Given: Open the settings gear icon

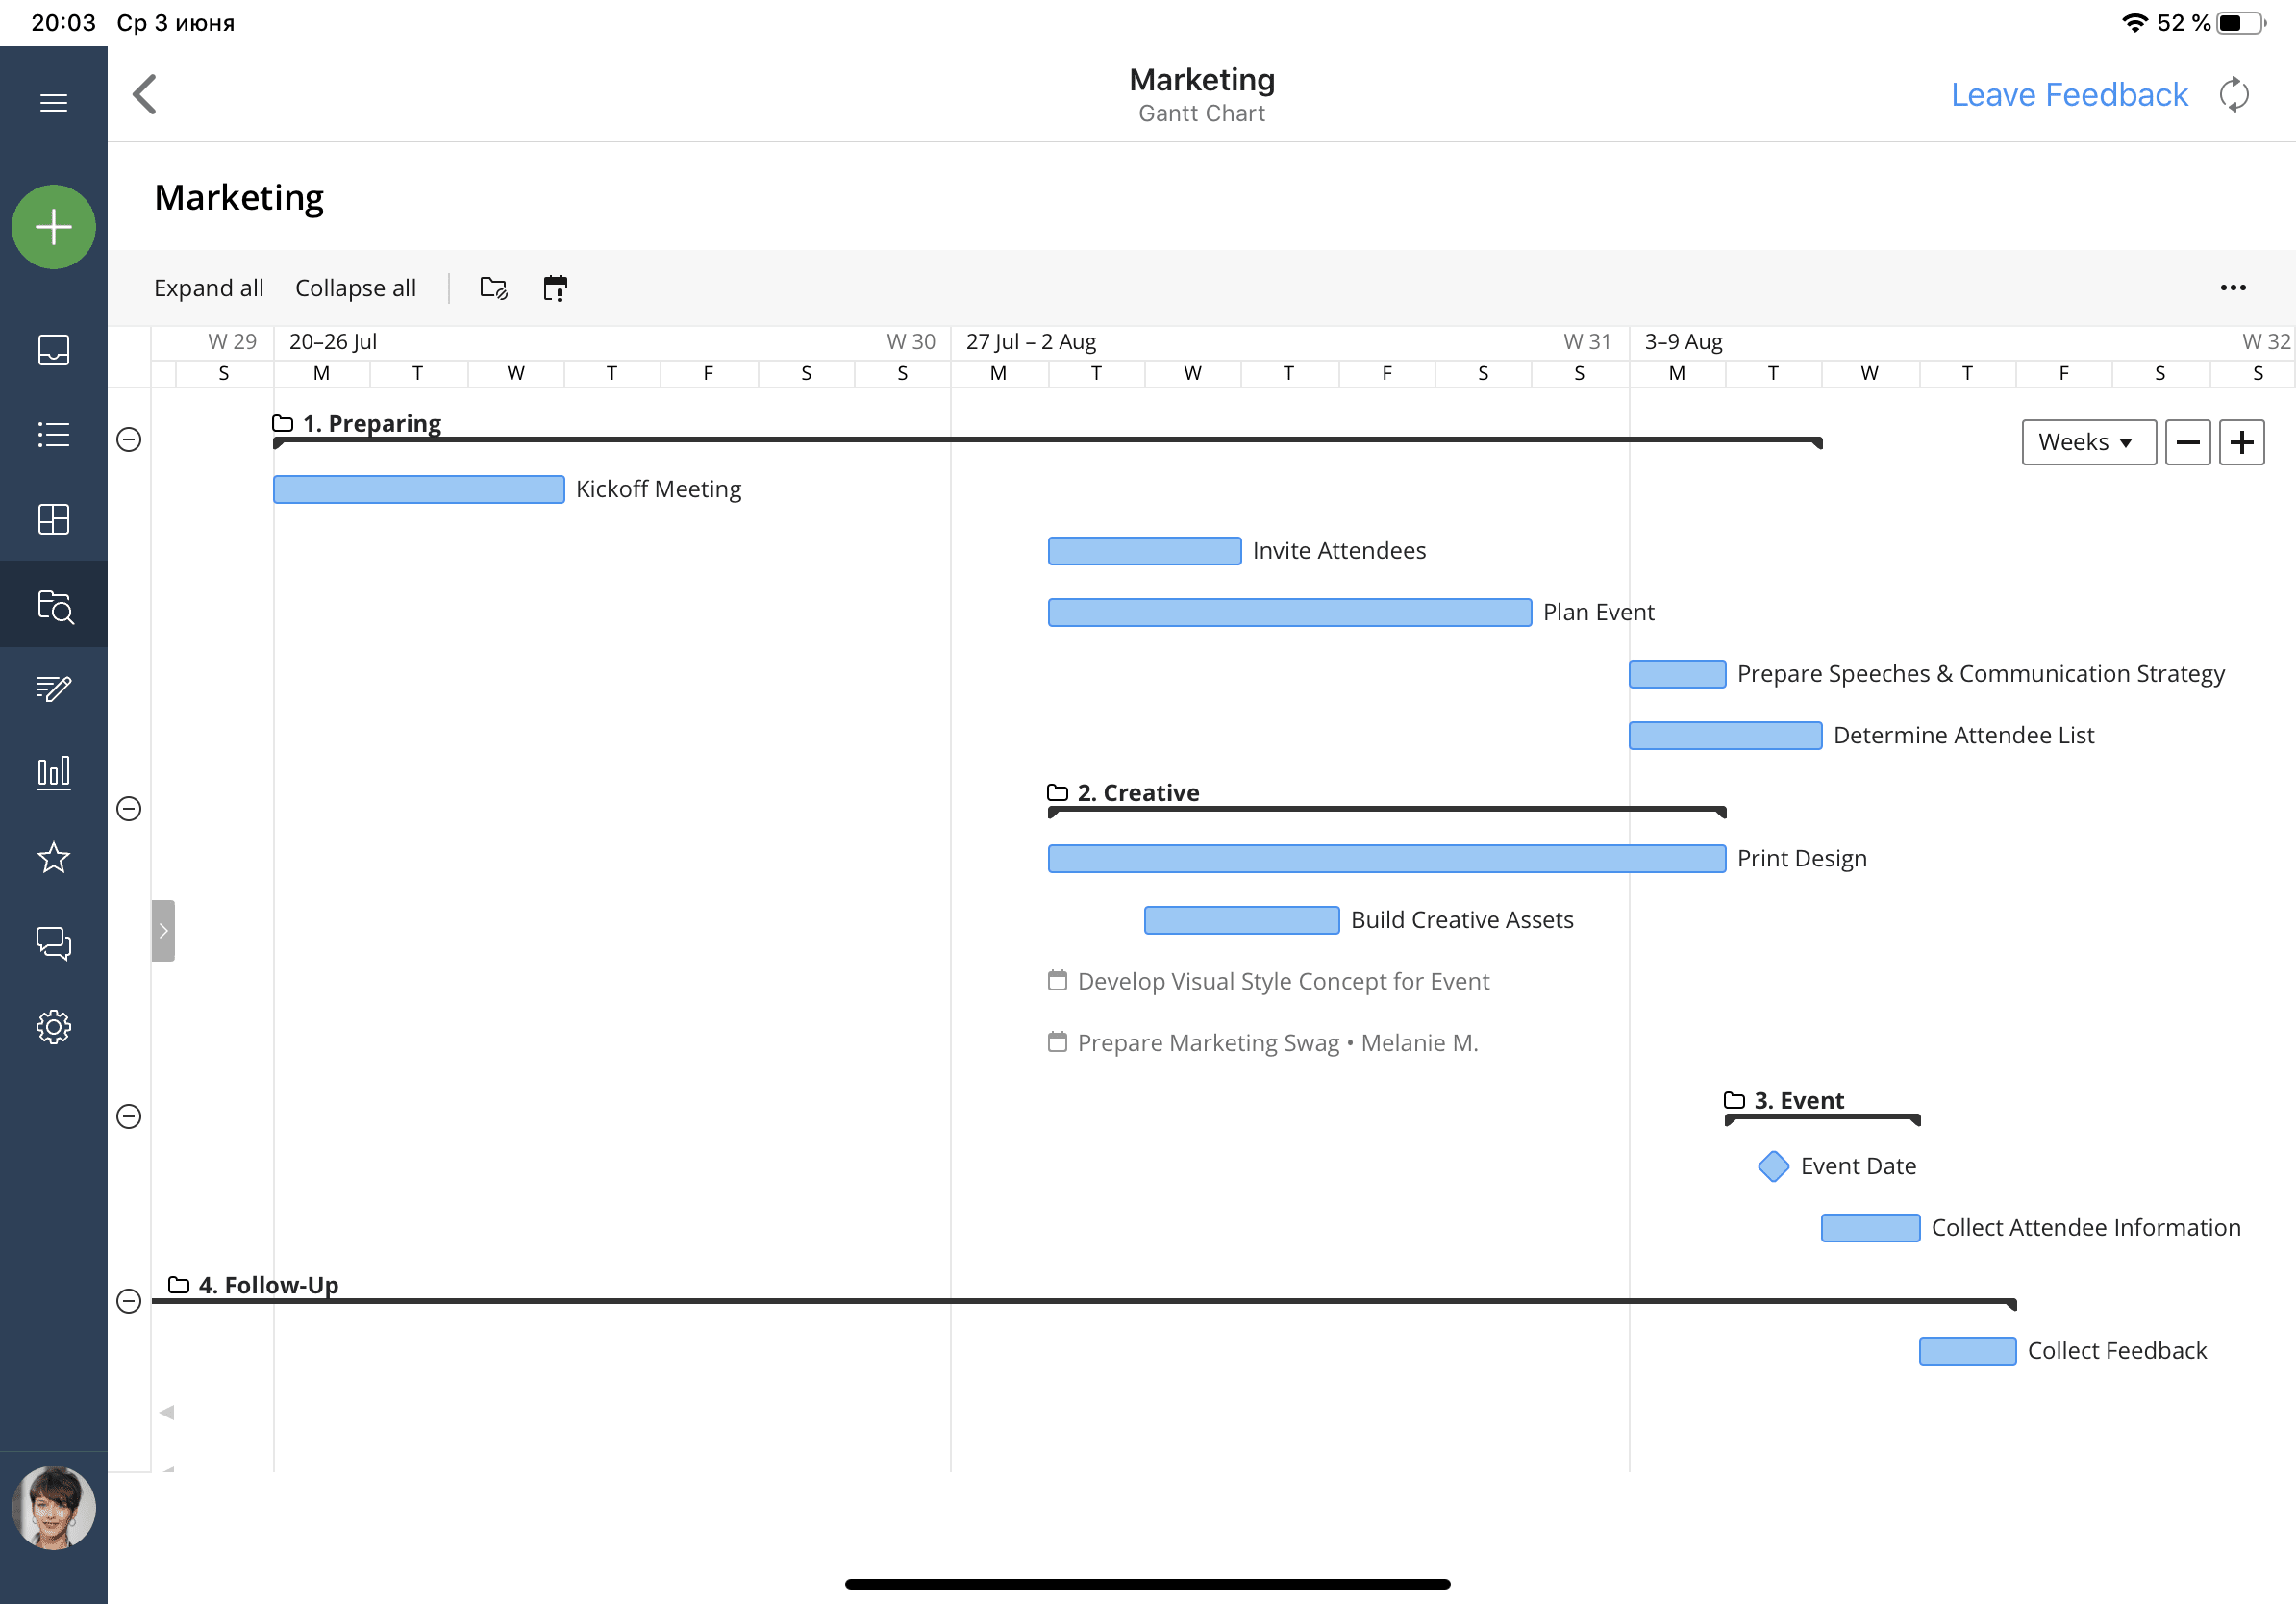Looking at the screenshot, I should tap(53, 1027).
